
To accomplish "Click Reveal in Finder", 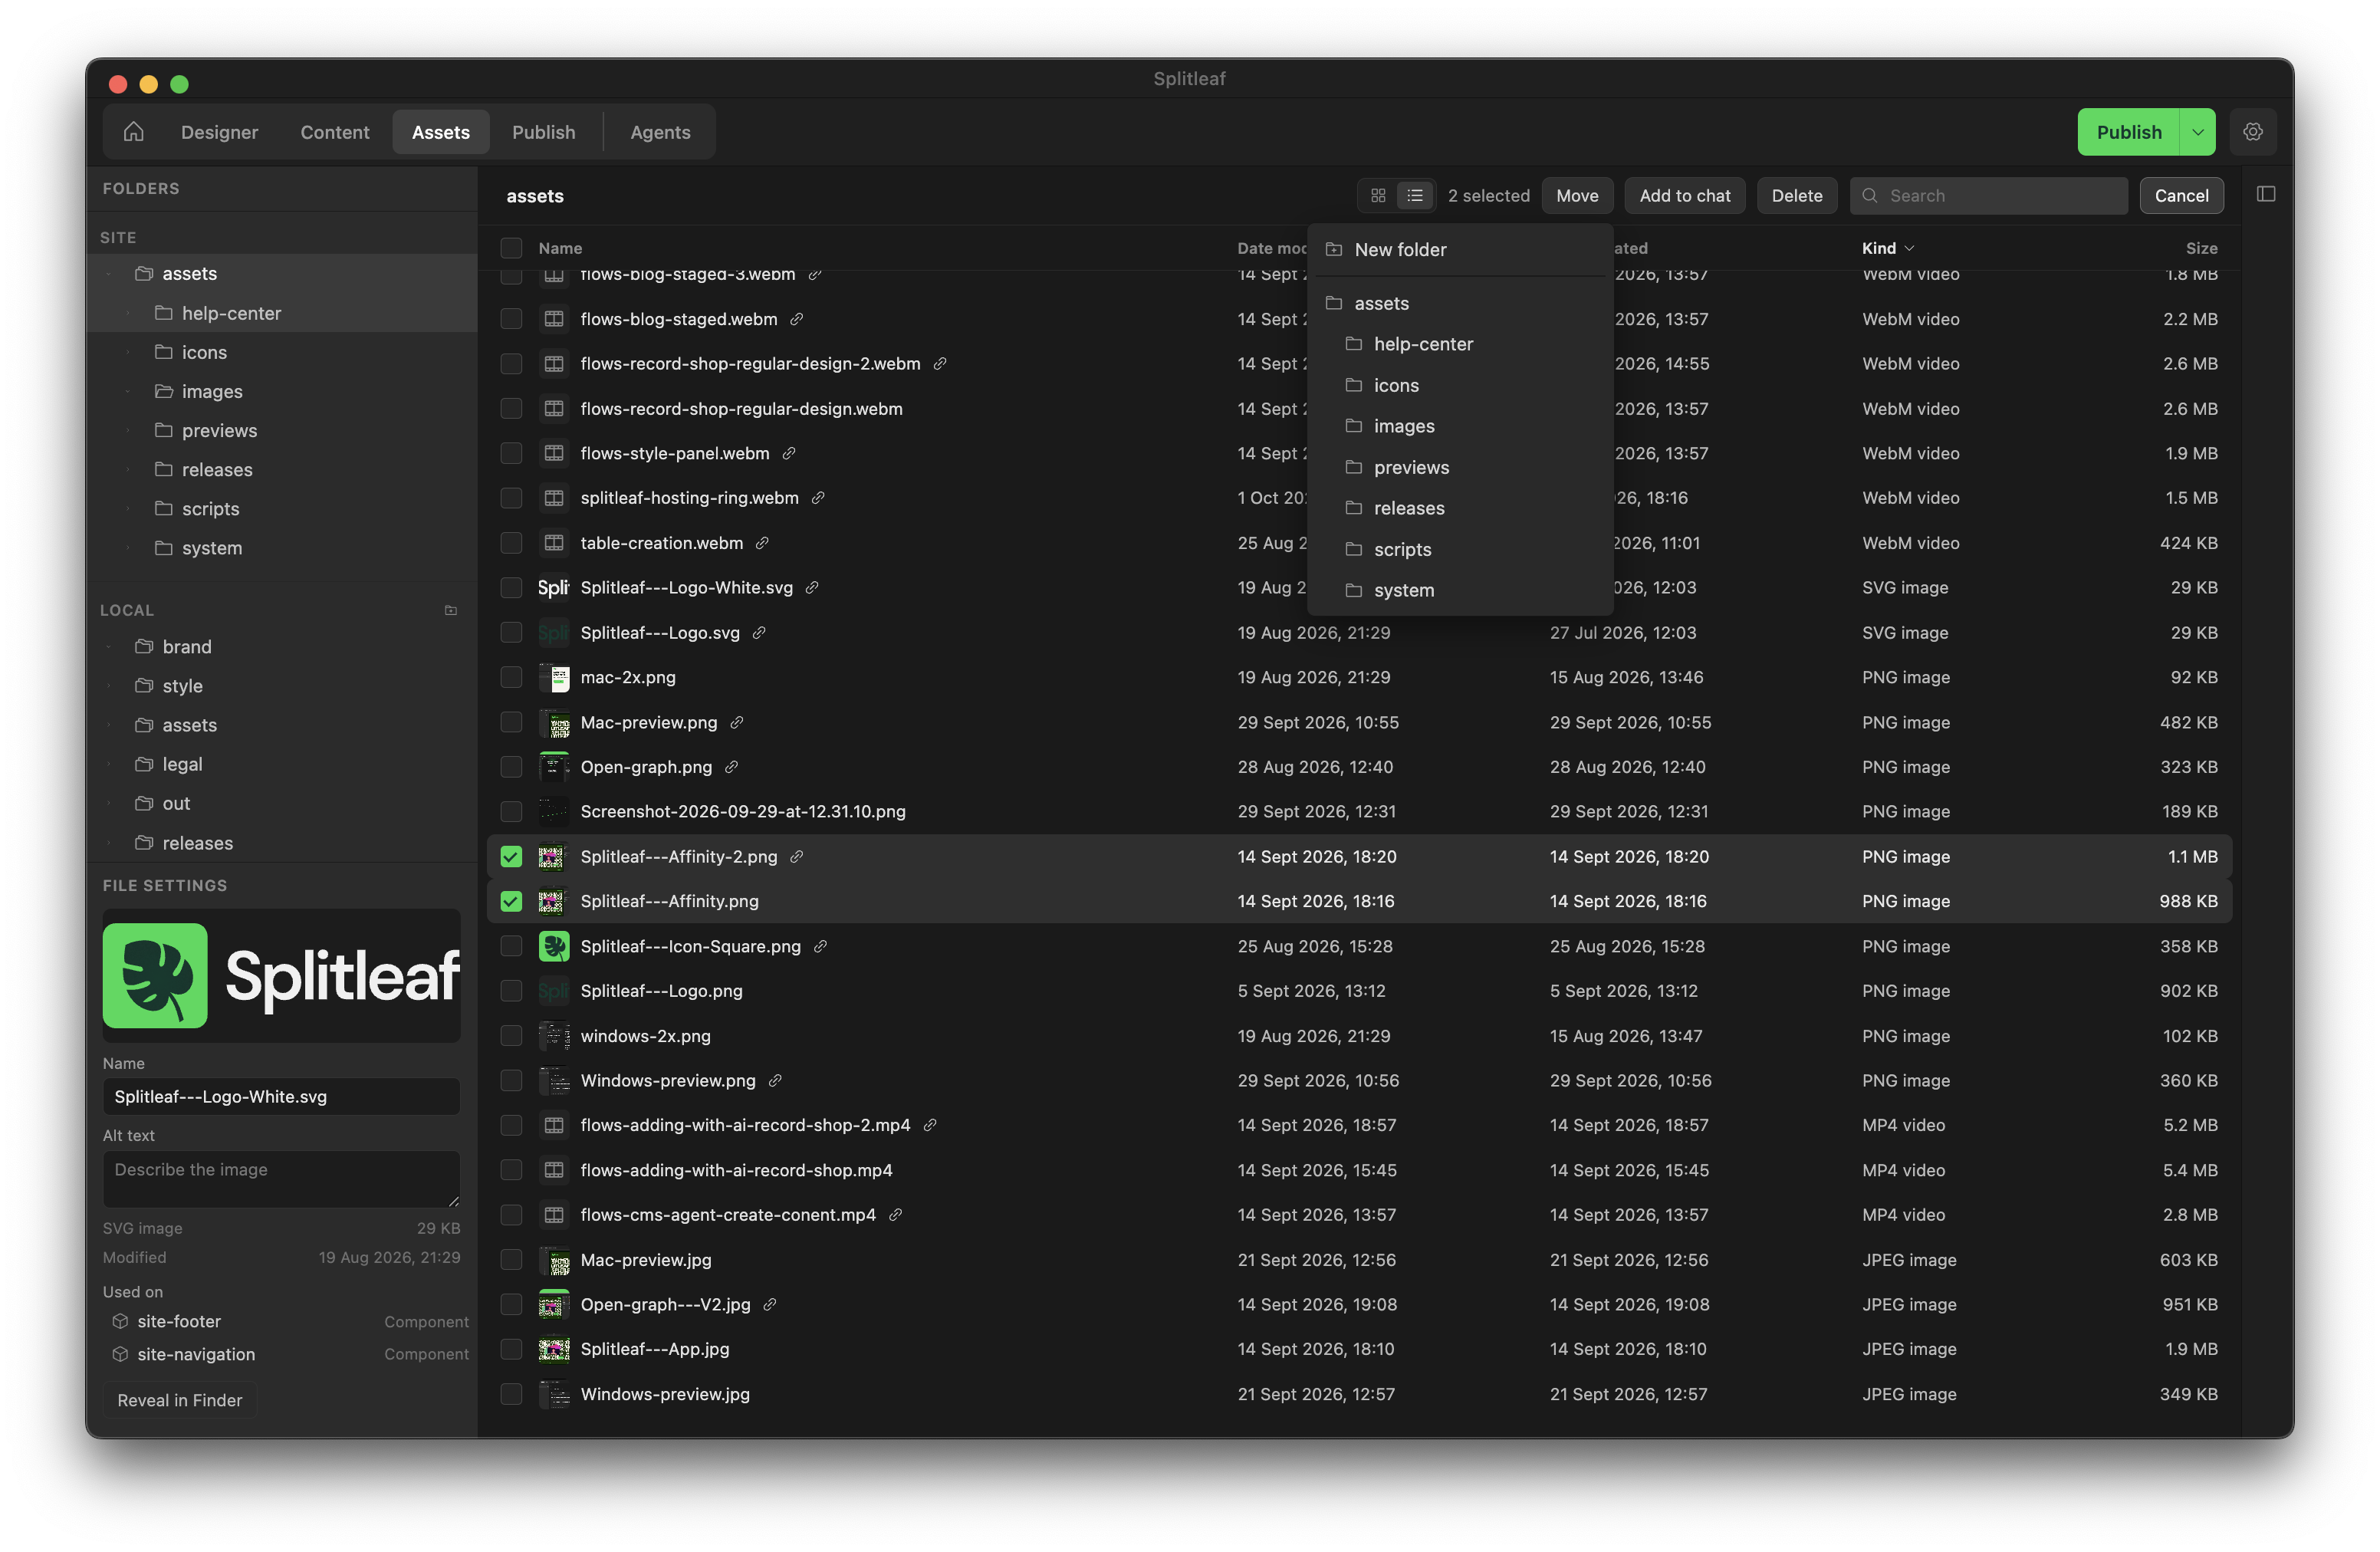I will (180, 1400).
